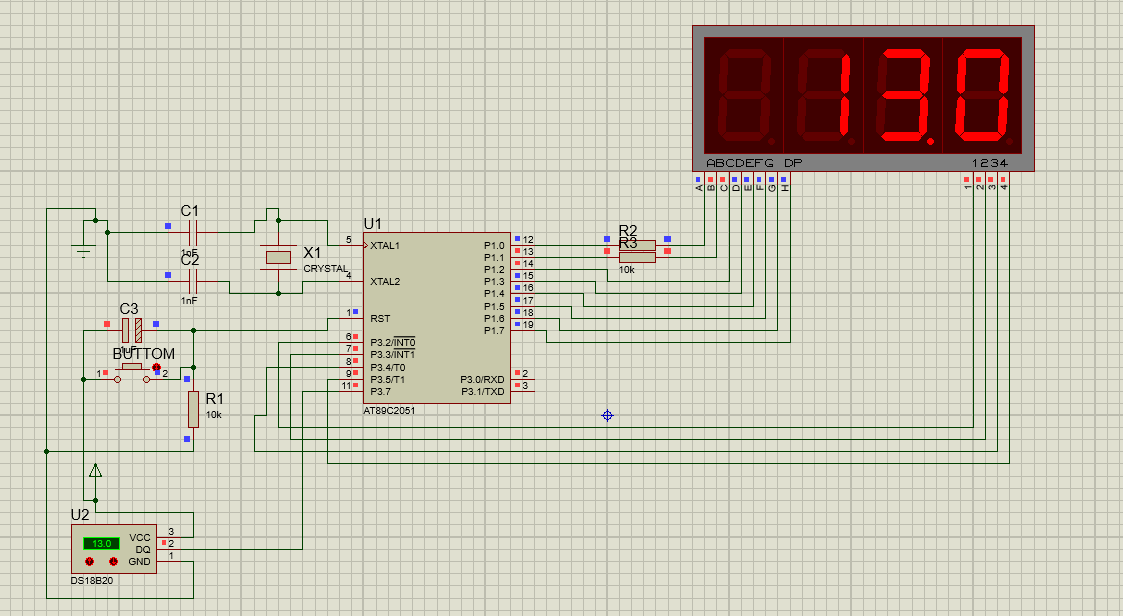1123x616 pixels.
Task: Select the BUTTOM push button plunger
Action: point(132,367)
